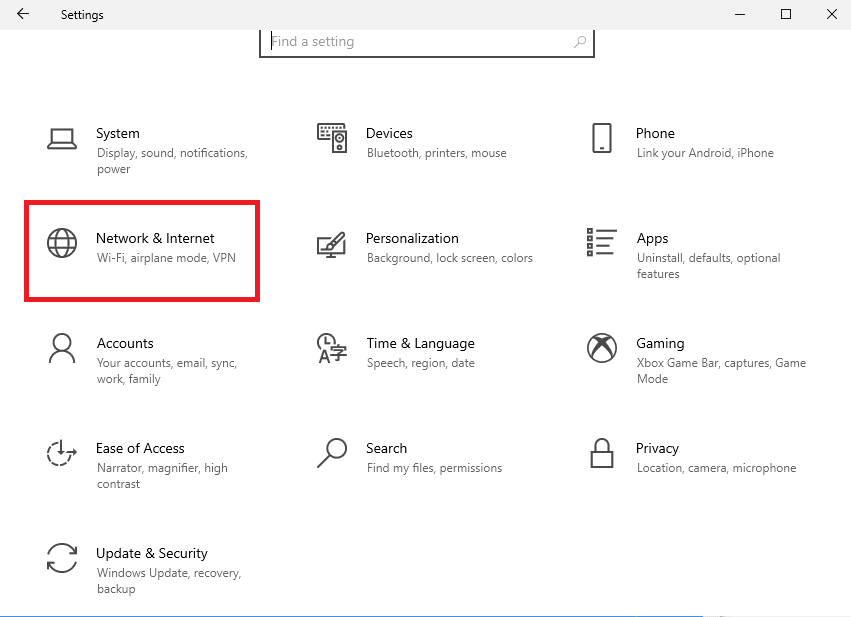The height and width of the screenshot is (617, 851).
Task: Click 'Display, sound, notifications, power' text
Action: click(172, 161)
